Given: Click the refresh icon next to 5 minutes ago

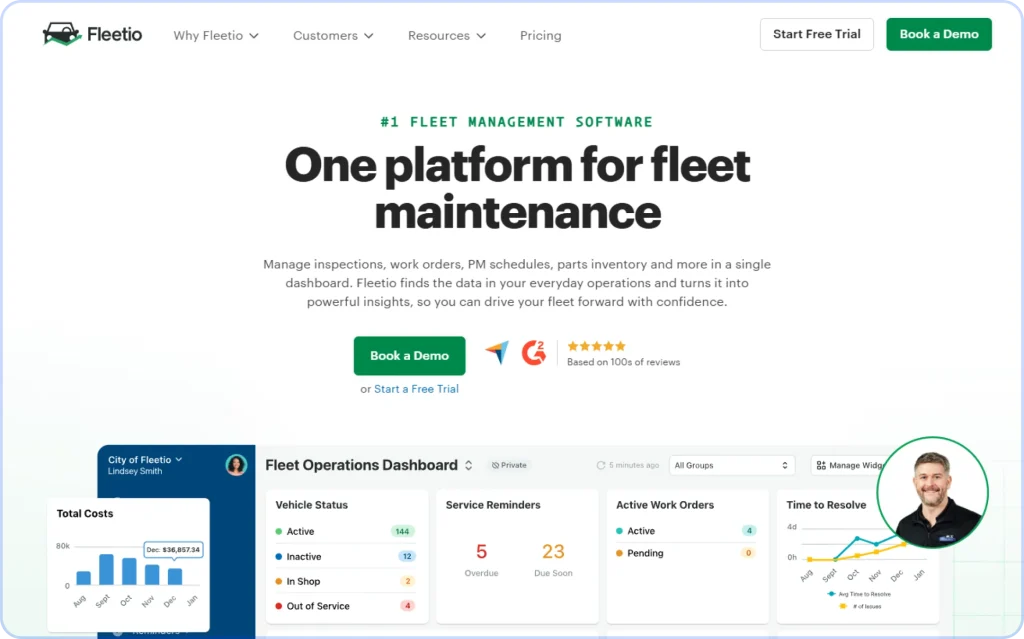Looking at the screenshot, I should tap(601, 465).
